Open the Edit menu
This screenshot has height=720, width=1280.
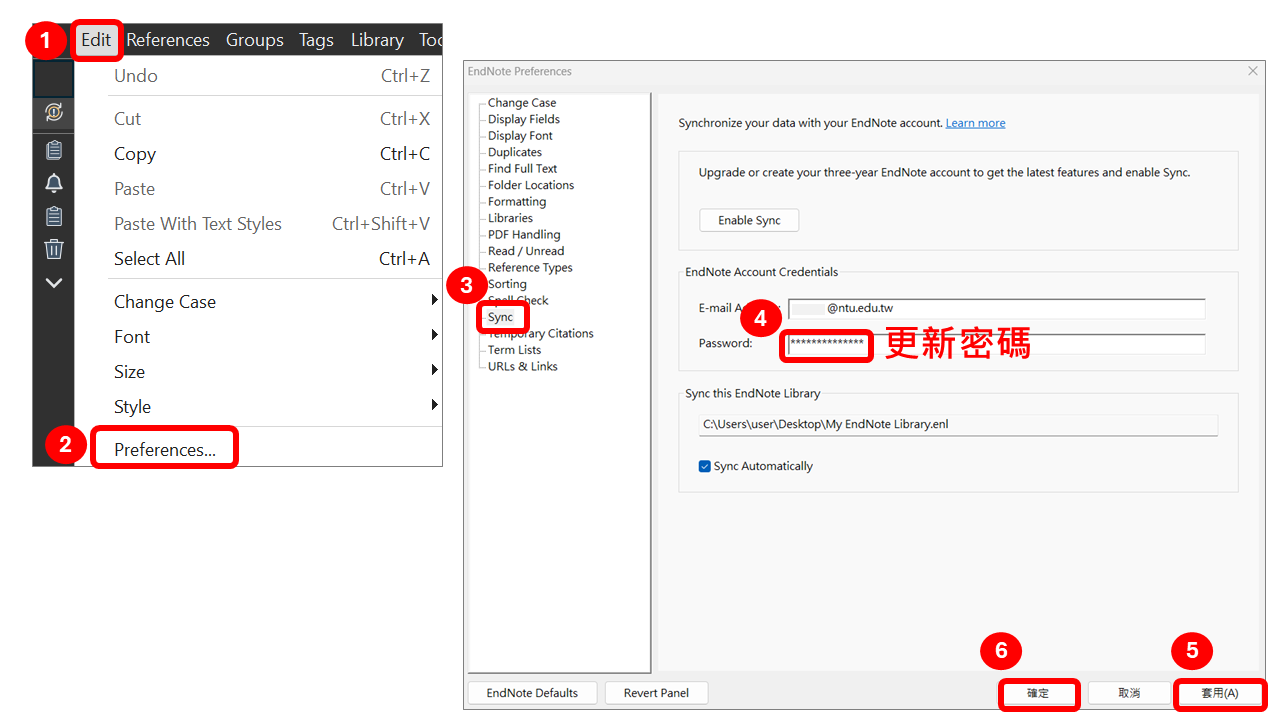tap(97, 40)
